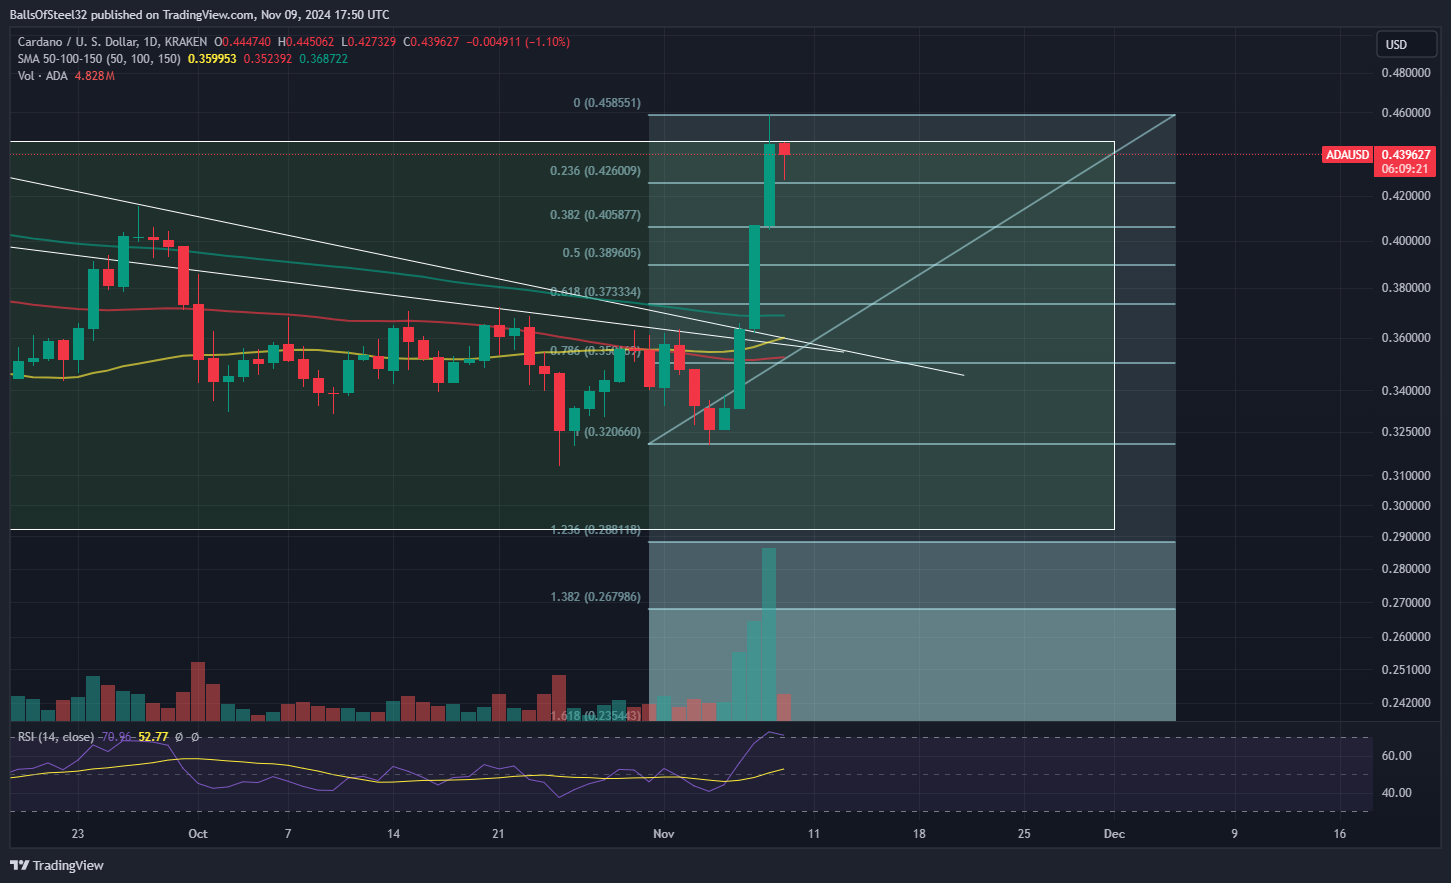Click the 0.310000 price axis label

coord(1406,476)
